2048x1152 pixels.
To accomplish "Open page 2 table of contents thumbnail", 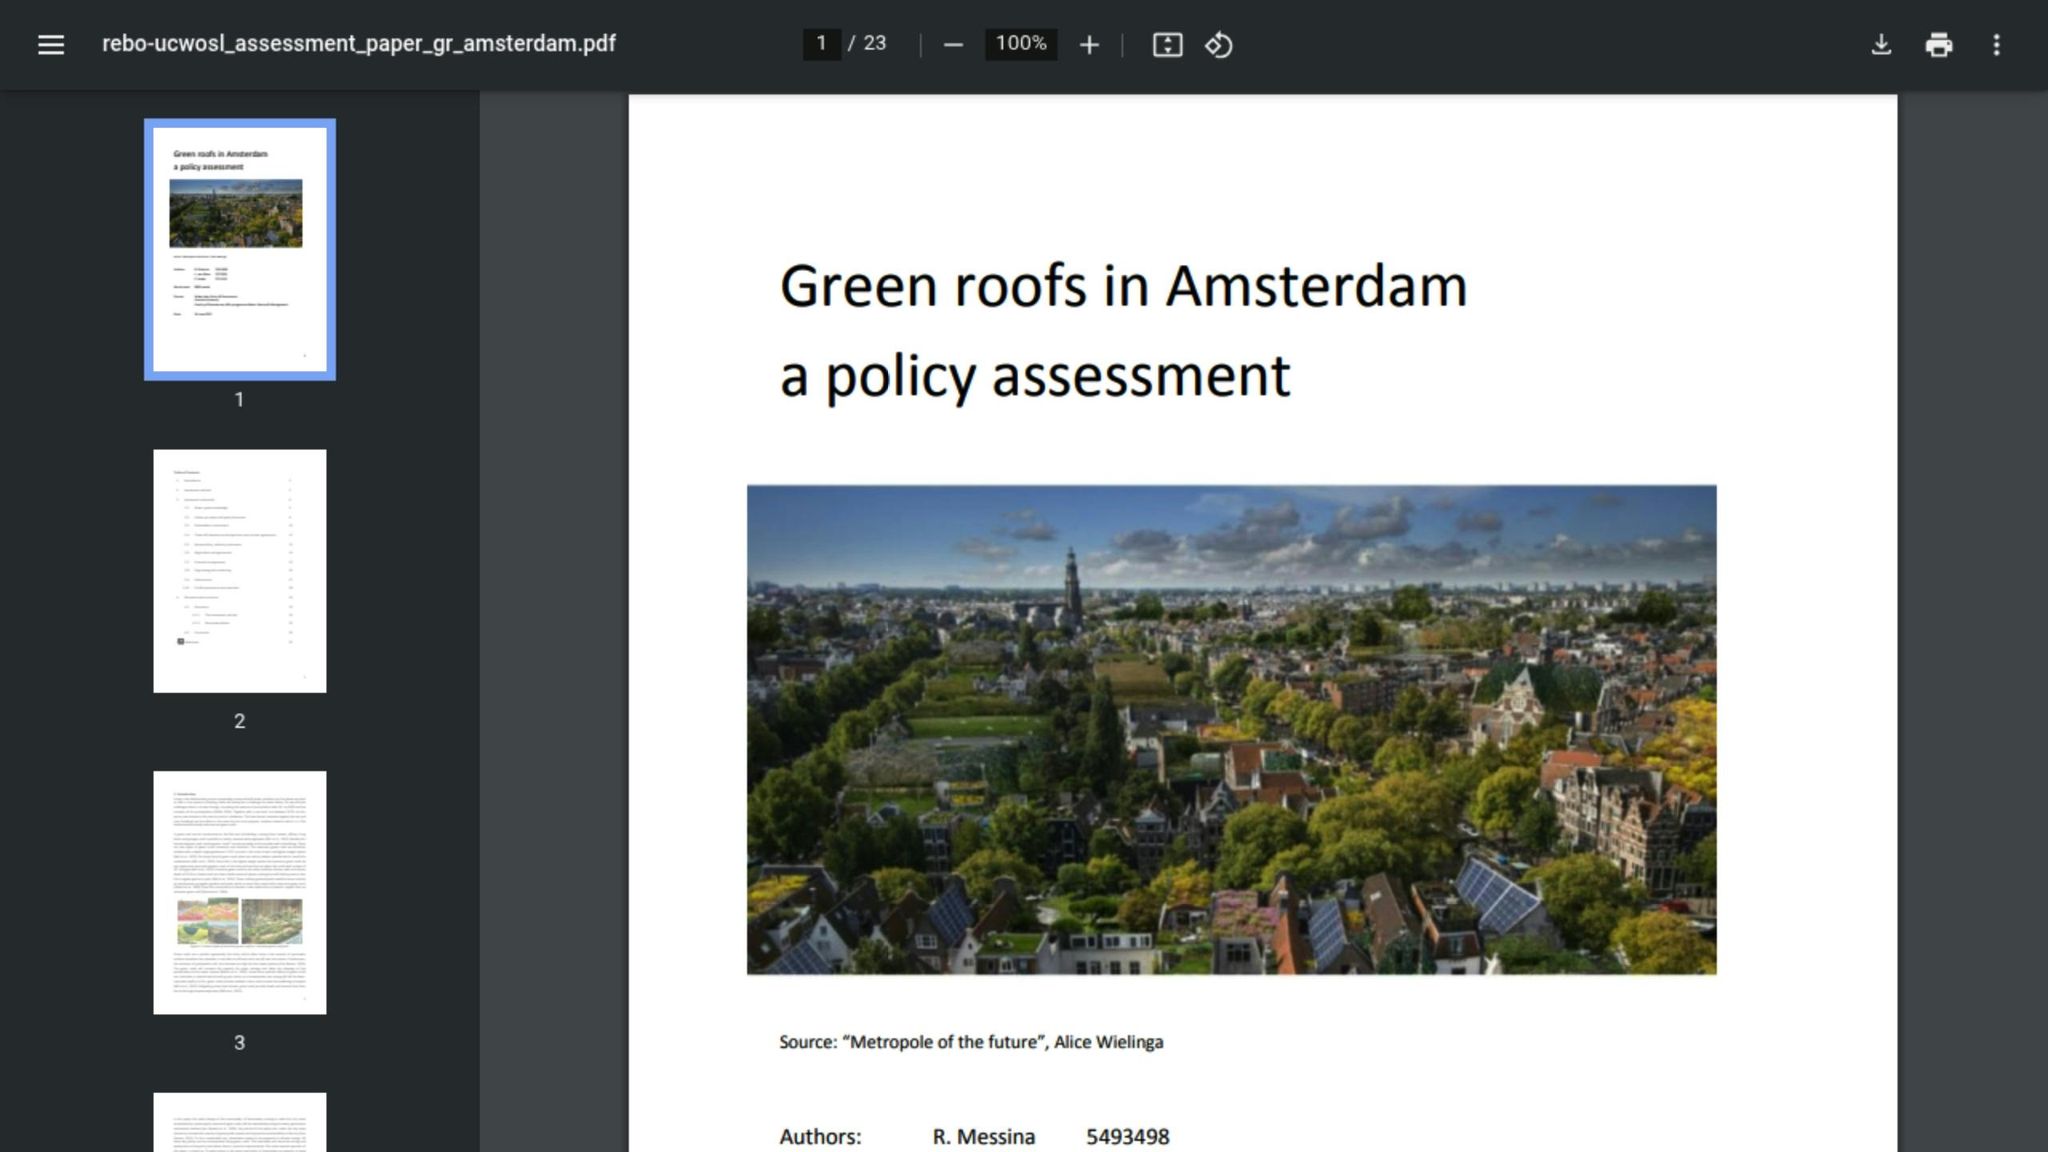I will click(x=240, y=571).
